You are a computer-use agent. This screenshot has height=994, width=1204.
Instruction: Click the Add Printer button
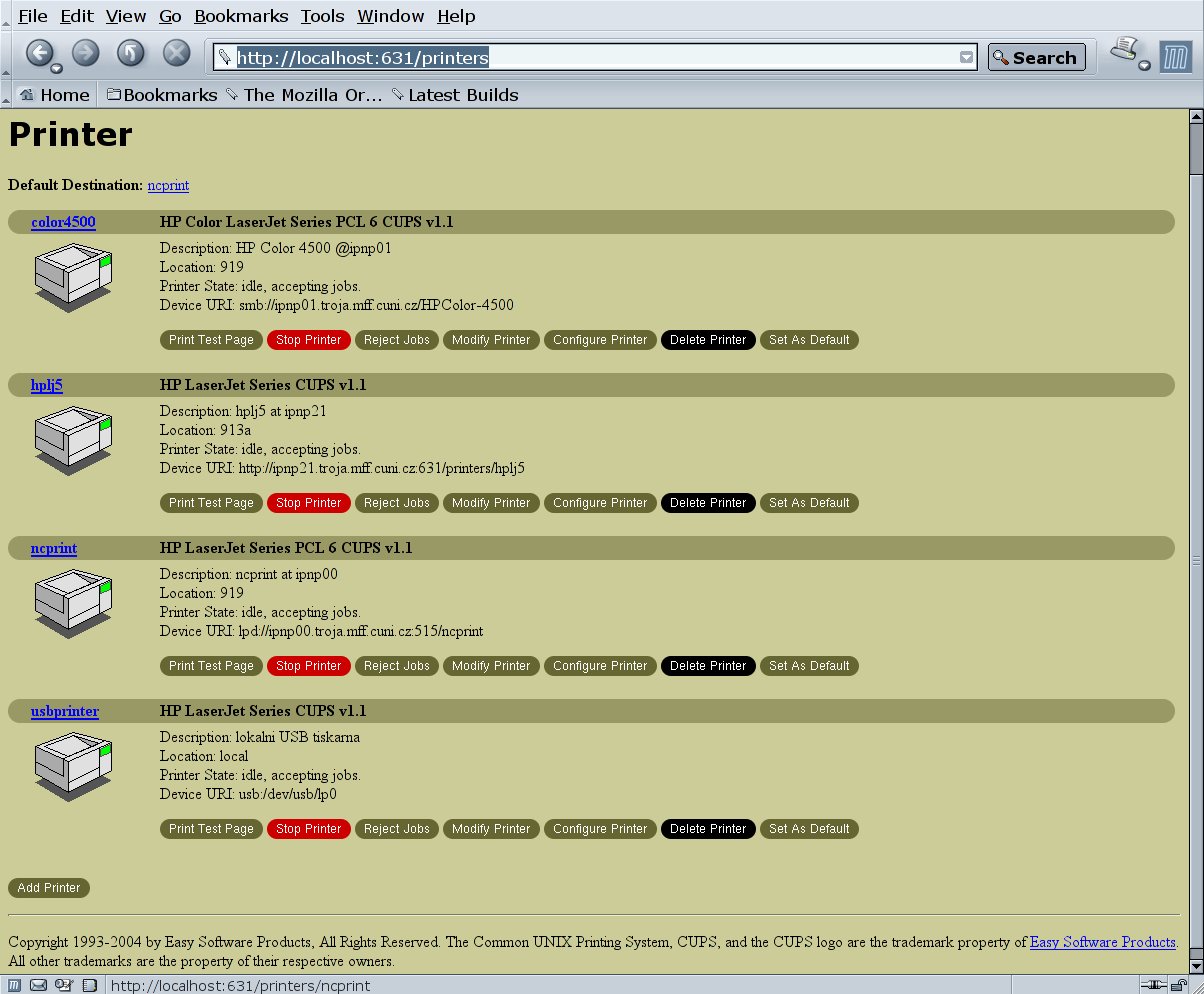click(49, 888)
